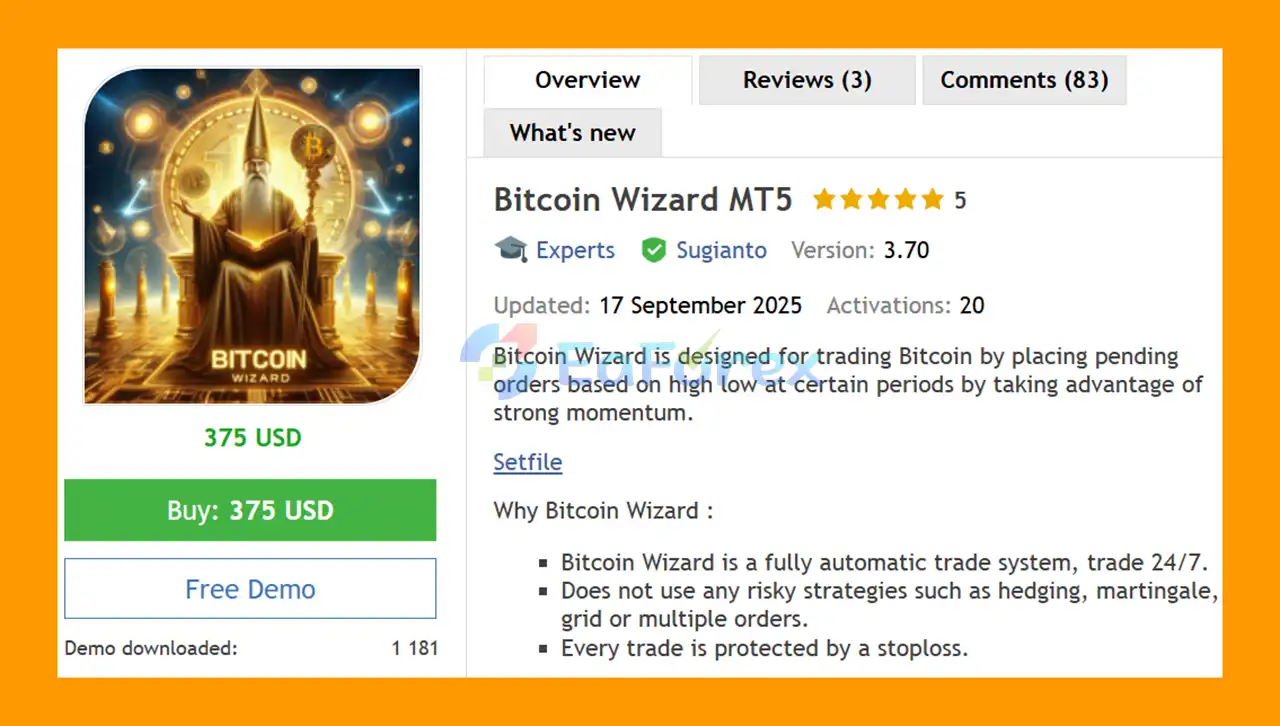1280x726 pixels.
Task: Switch to the Overview tab
Action: 587,80
